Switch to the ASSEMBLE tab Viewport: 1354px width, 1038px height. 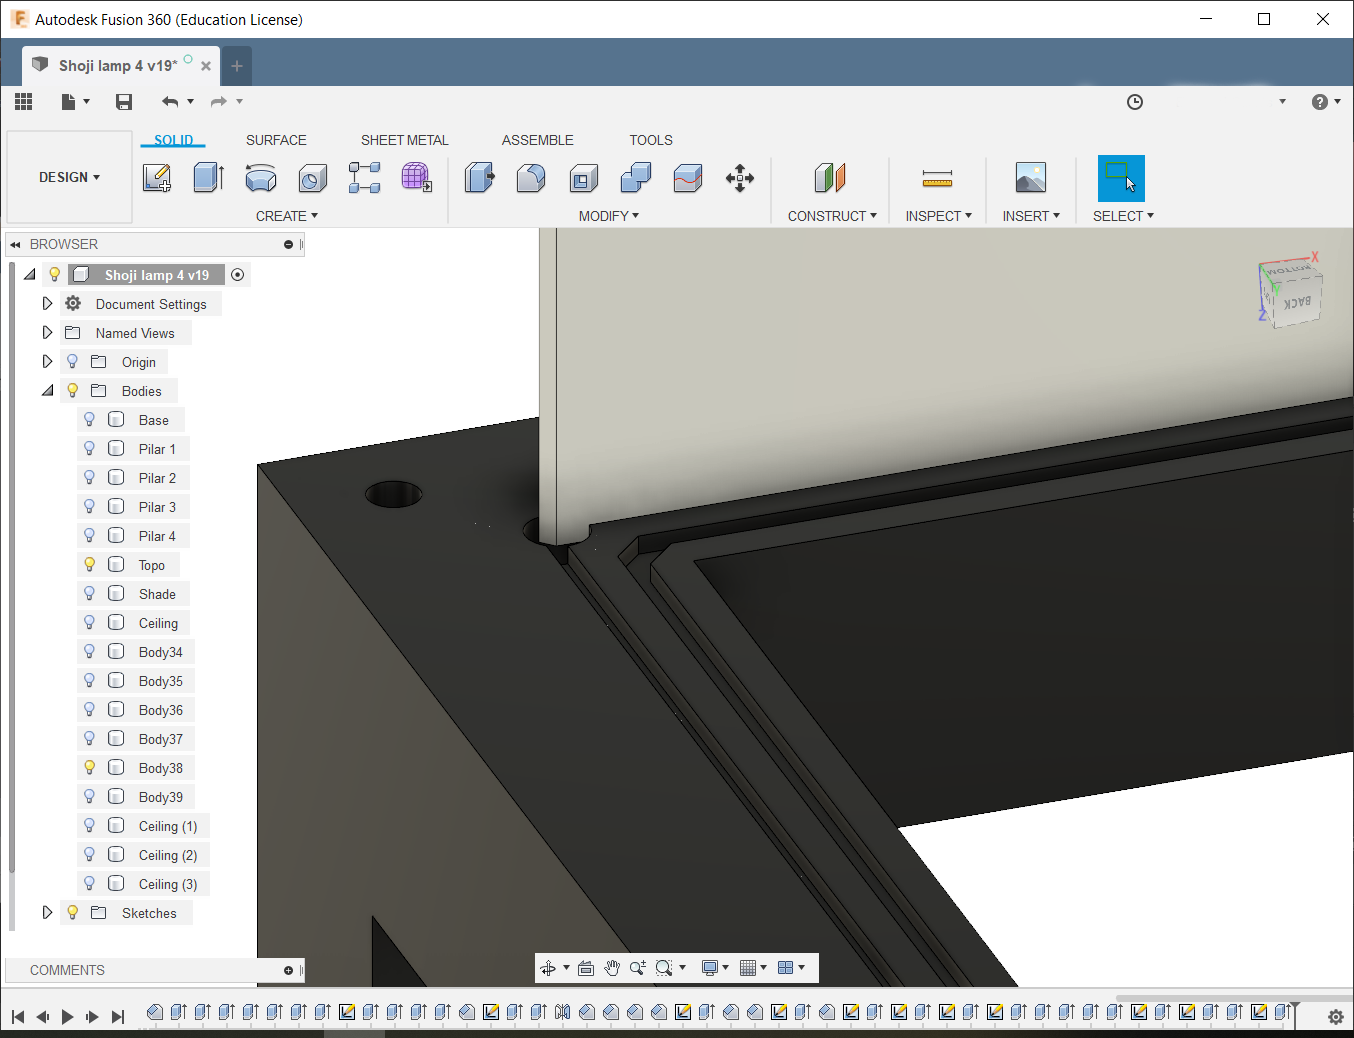pos(538,140)
